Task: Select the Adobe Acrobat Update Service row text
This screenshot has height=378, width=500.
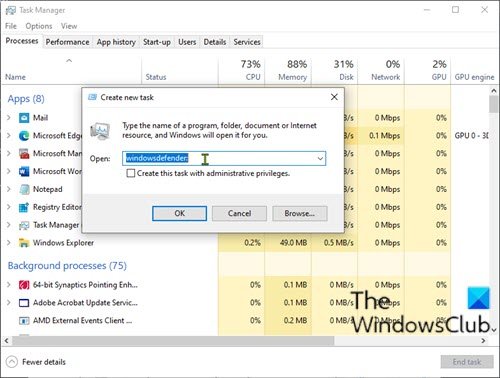Action: 85,303
